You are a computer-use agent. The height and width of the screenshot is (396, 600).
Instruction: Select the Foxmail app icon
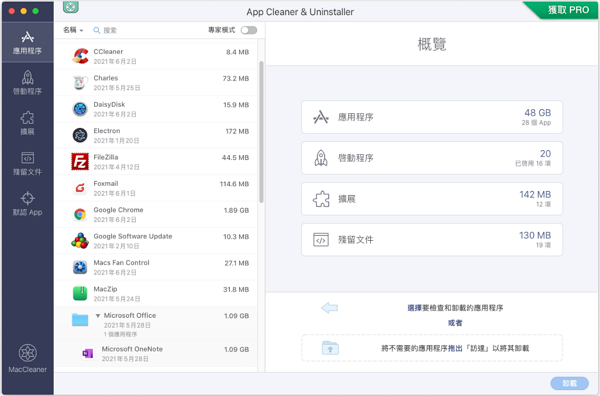click(80, 188)
